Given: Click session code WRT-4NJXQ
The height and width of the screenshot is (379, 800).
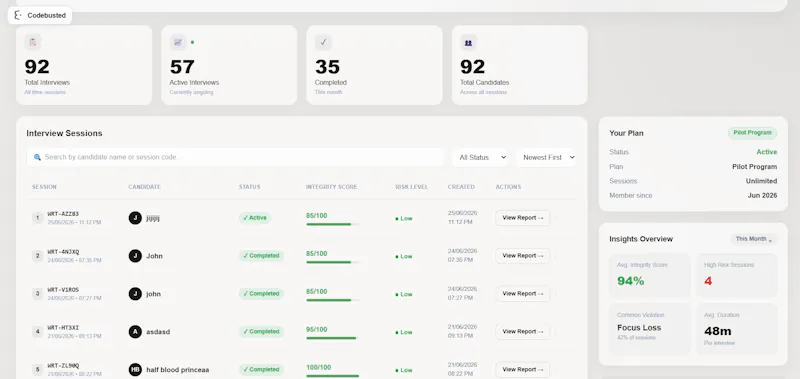Looking at the screenshot, I should tap(63, 252).
